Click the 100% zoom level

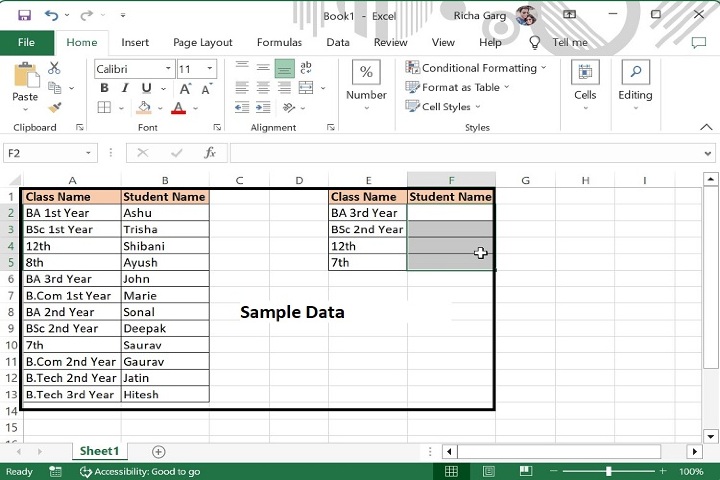click(x=691, y=472)
